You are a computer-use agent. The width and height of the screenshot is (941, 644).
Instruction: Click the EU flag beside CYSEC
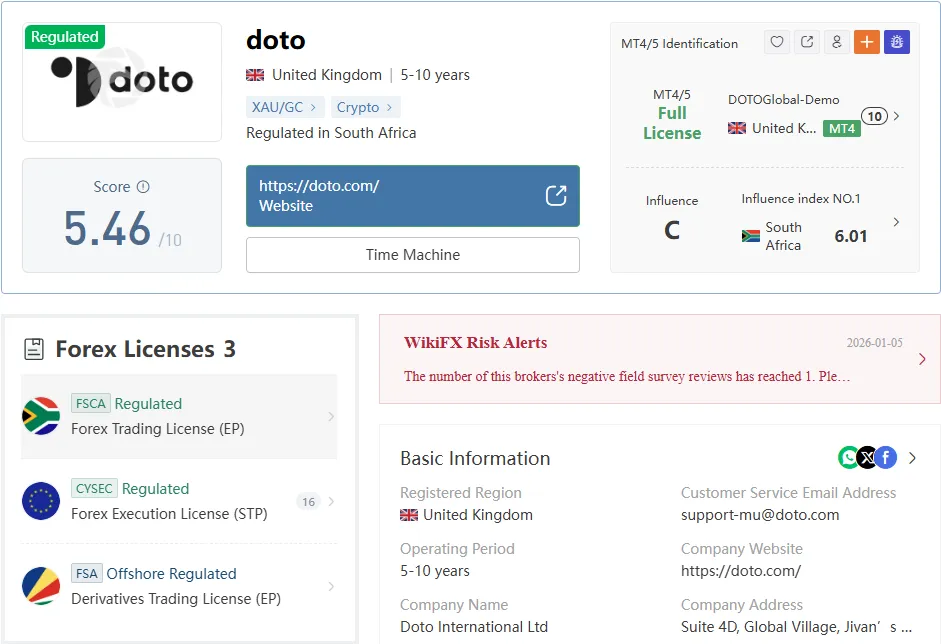(41, 501)
